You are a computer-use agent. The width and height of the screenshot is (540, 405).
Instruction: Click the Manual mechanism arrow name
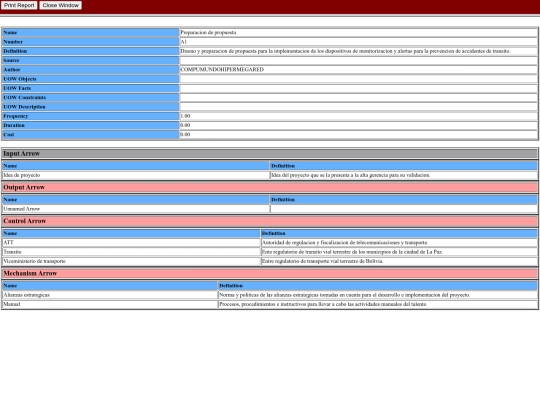[12, 304]
